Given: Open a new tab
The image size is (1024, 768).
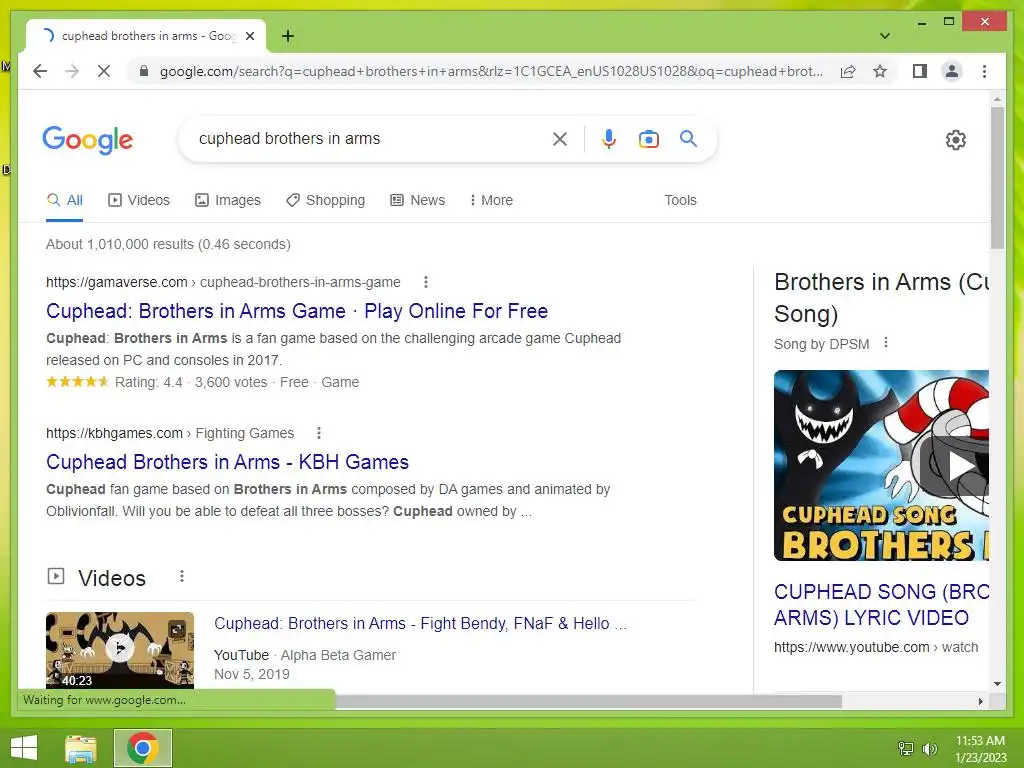Looking at the screenshot, I should (x=288, y=36).
